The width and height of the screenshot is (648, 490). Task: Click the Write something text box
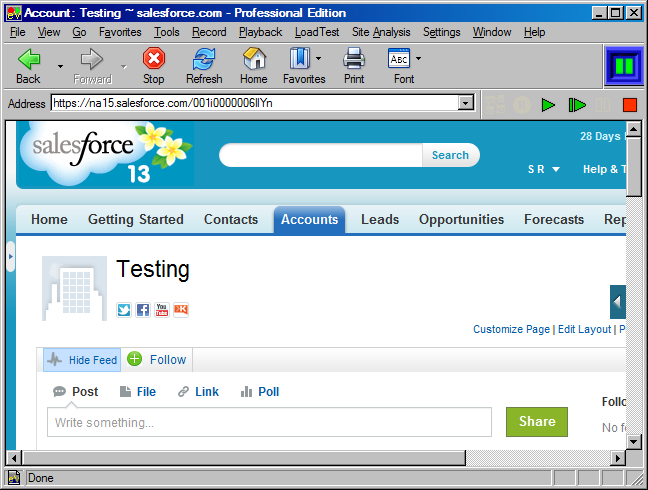pyautogui.click(x=269, y=422)
